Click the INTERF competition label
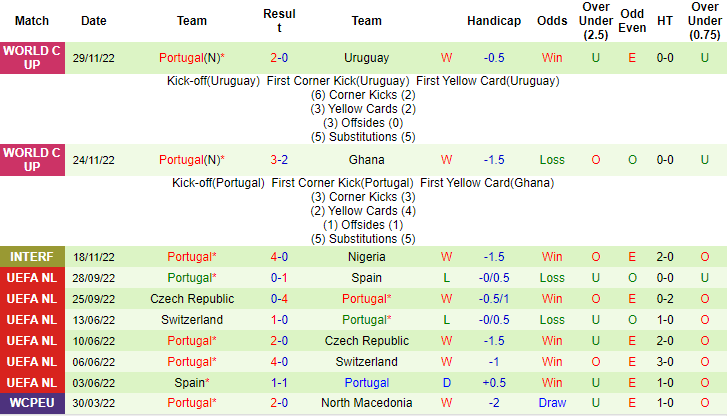727x416 pixels. pyautogui.click(x=32, y=256)
